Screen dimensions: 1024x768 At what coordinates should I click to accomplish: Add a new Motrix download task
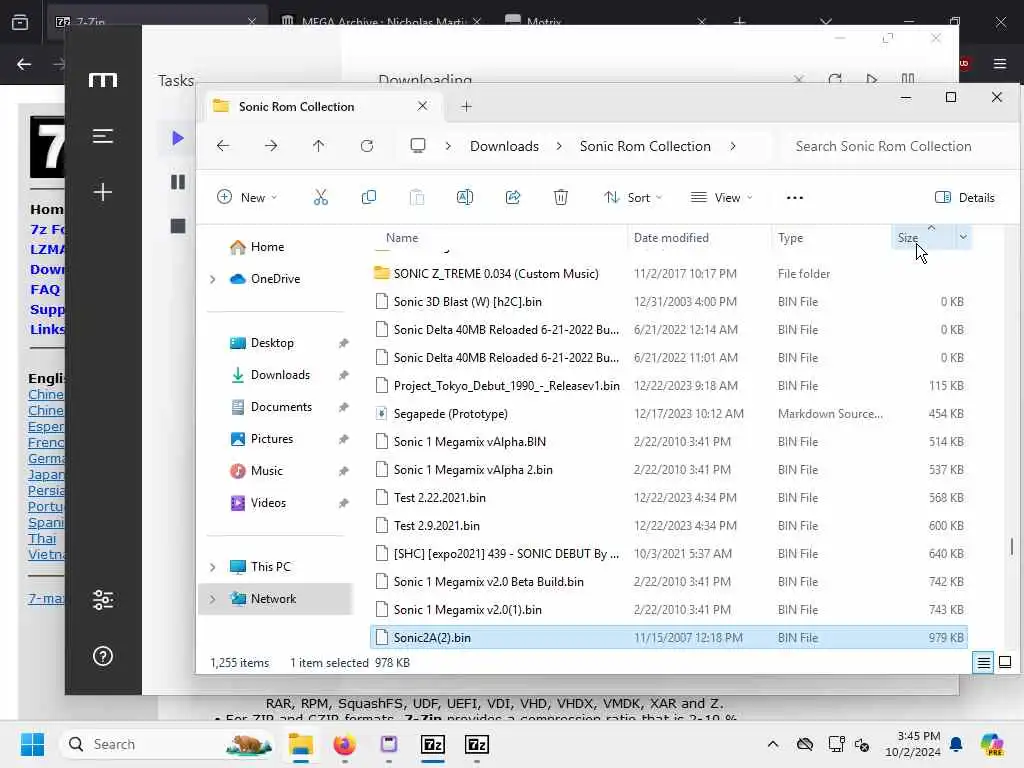pyautogui.click(x=103, y=192)
